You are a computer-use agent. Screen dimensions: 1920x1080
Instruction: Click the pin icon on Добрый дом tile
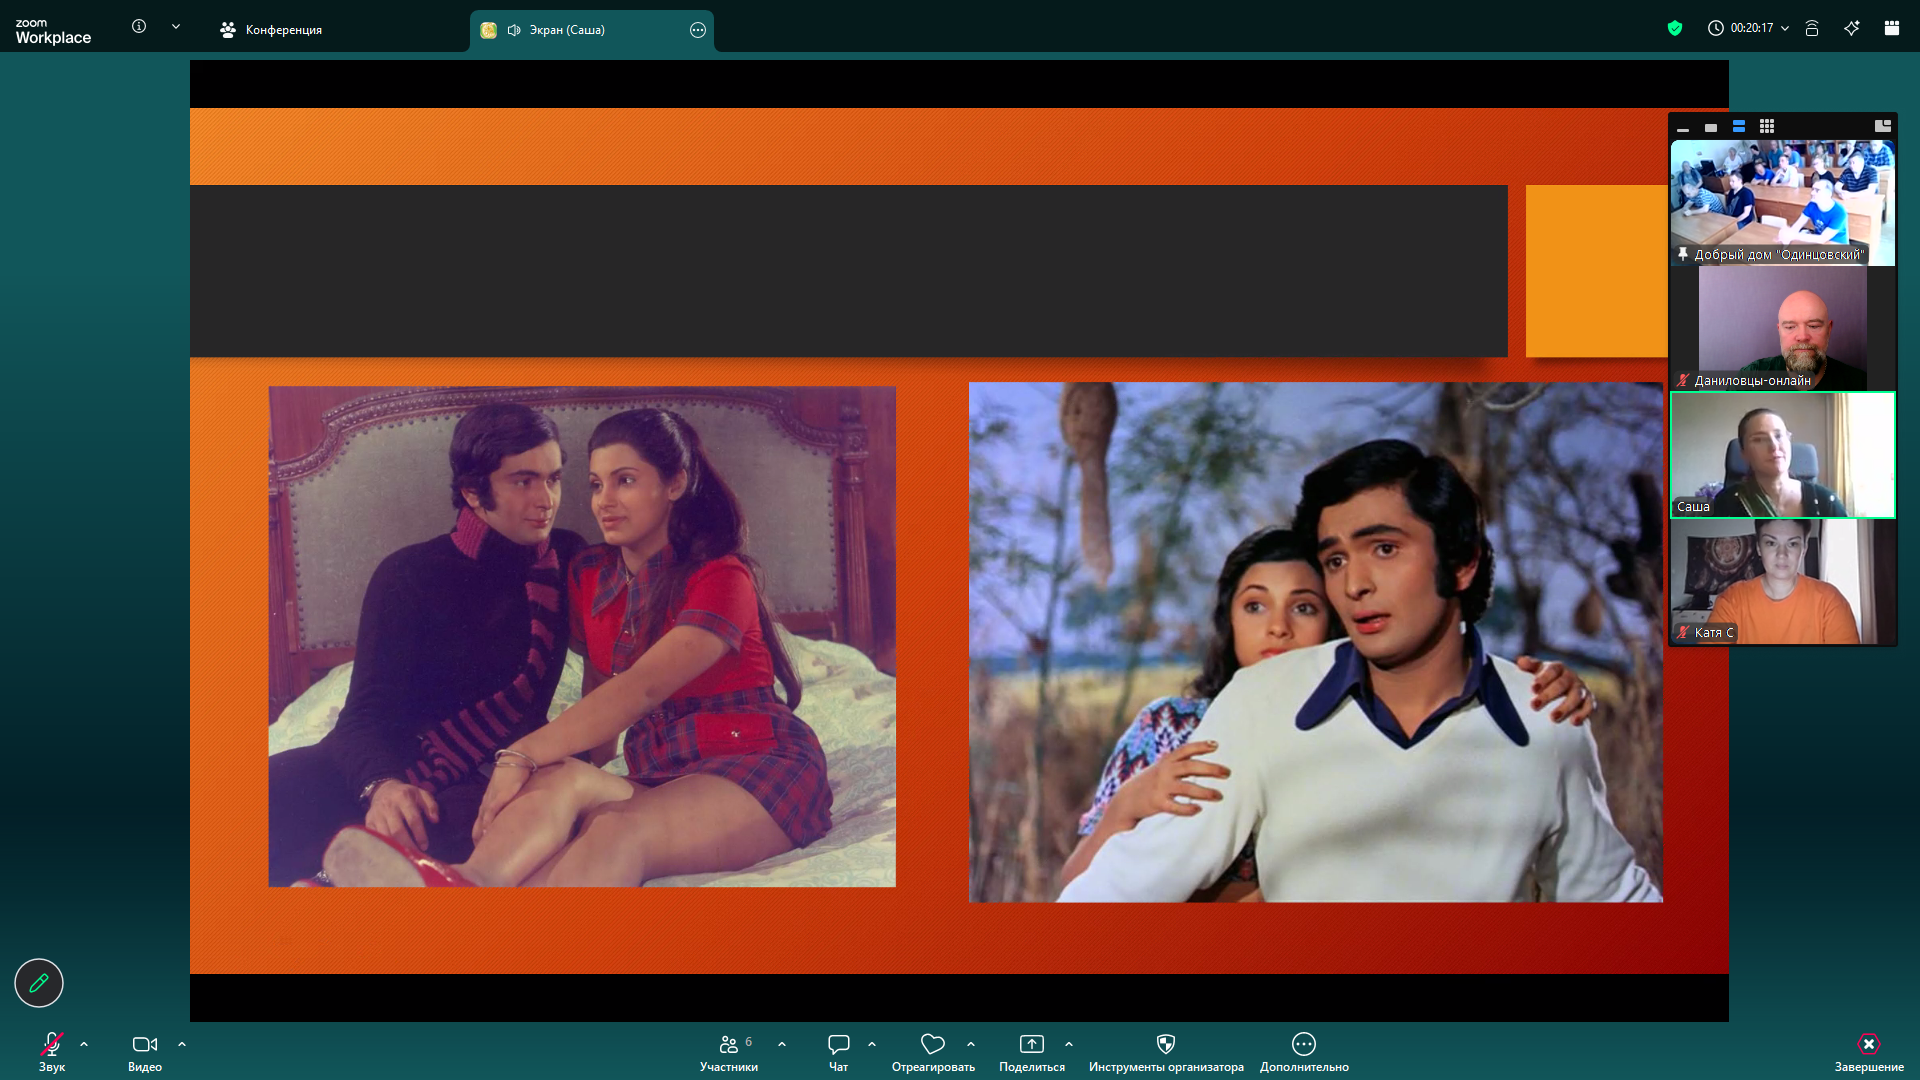click(x=1683, y=254)
